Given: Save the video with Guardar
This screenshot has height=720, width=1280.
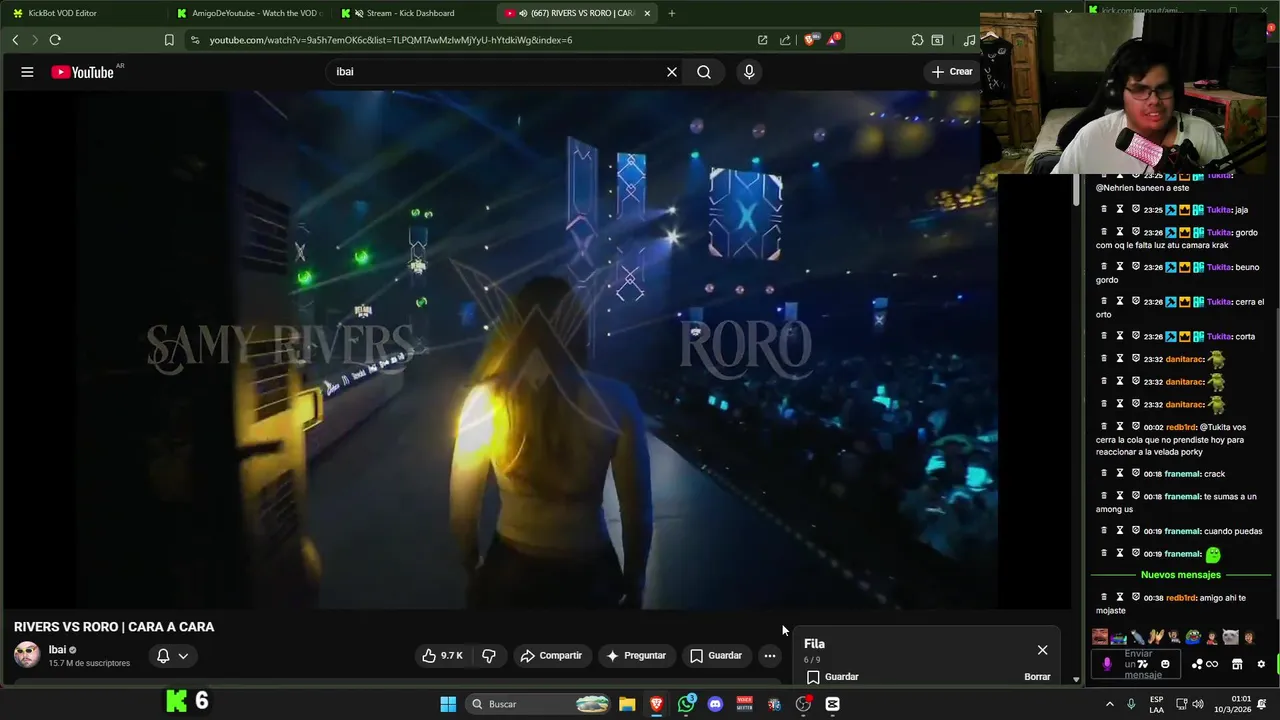Looking at the screenshot, I should pos(716,656).
